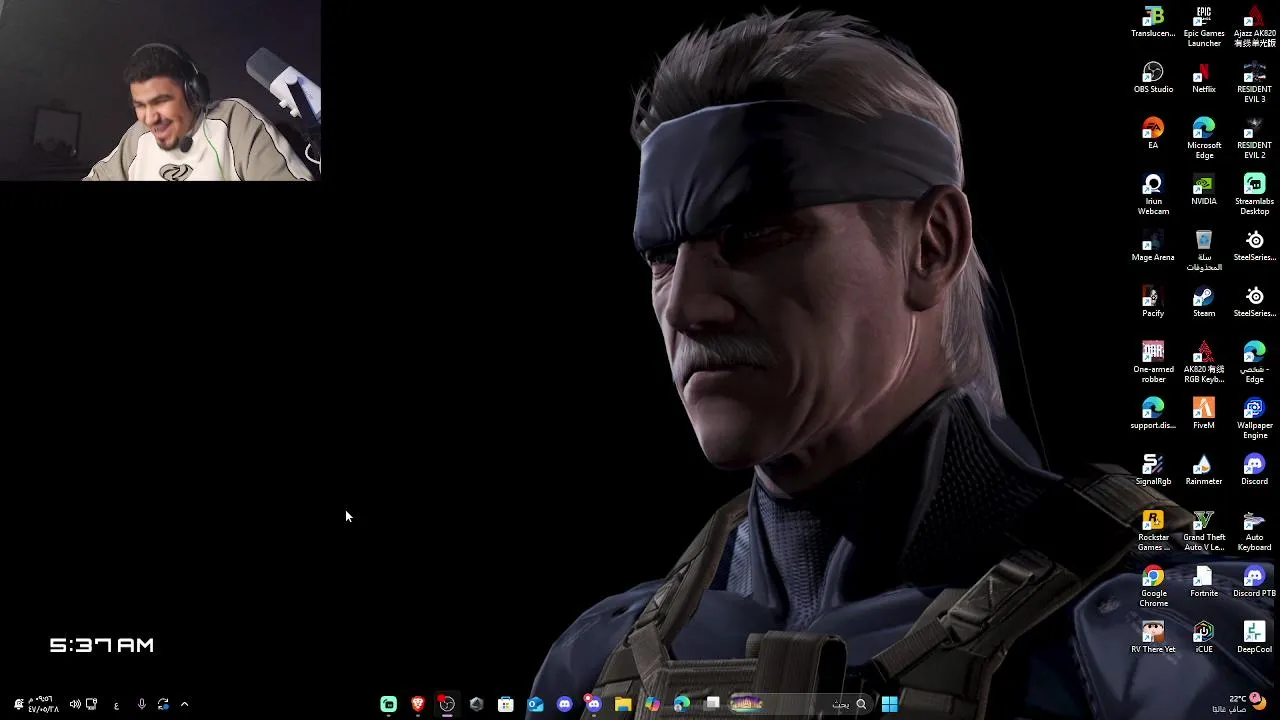
Task: Select the Fortnite file on desktop
Action: click(1204, 582)
